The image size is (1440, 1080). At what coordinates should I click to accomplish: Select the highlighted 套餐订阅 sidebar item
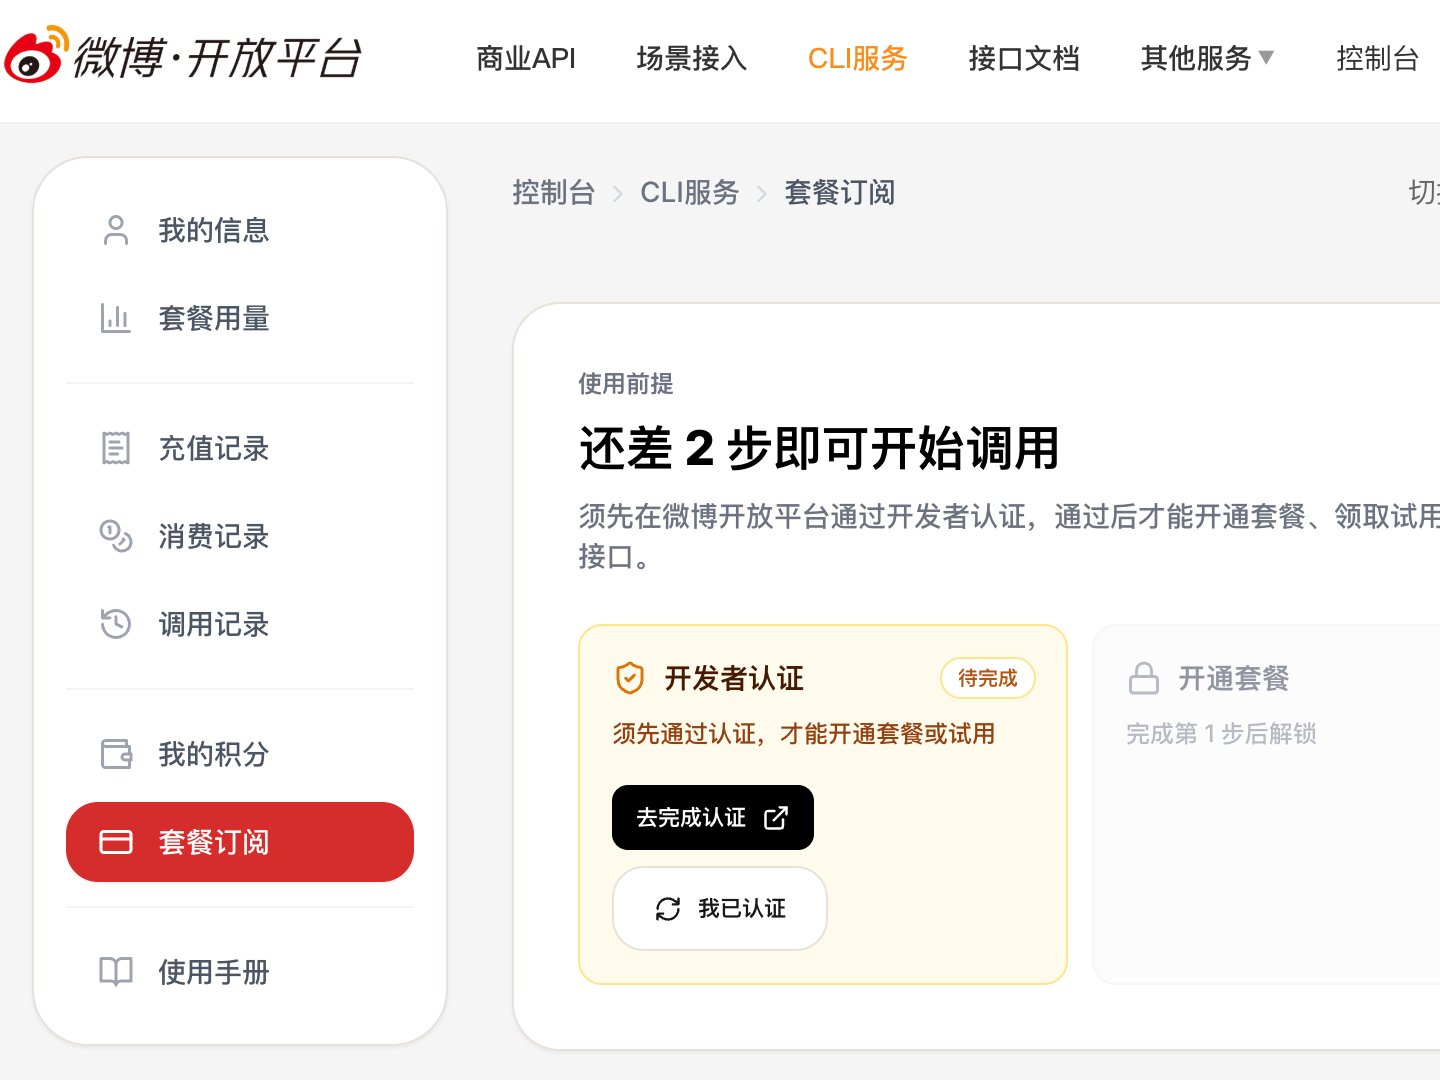coord(240,842)
